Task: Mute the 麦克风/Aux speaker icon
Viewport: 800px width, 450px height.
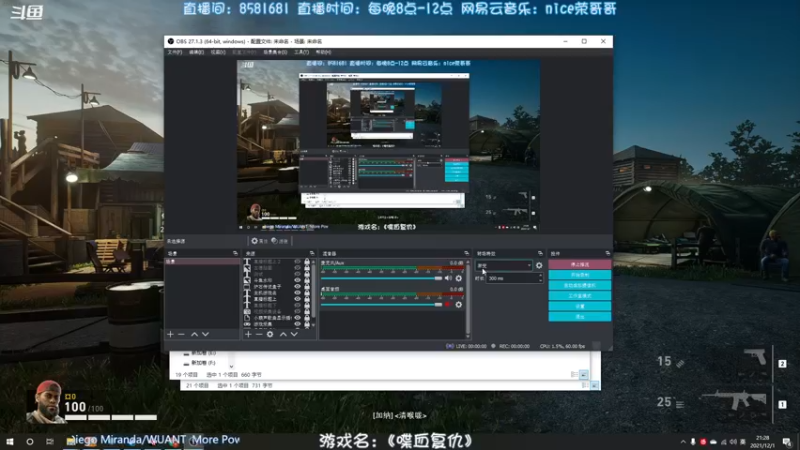Action: [x=448, y=278]
